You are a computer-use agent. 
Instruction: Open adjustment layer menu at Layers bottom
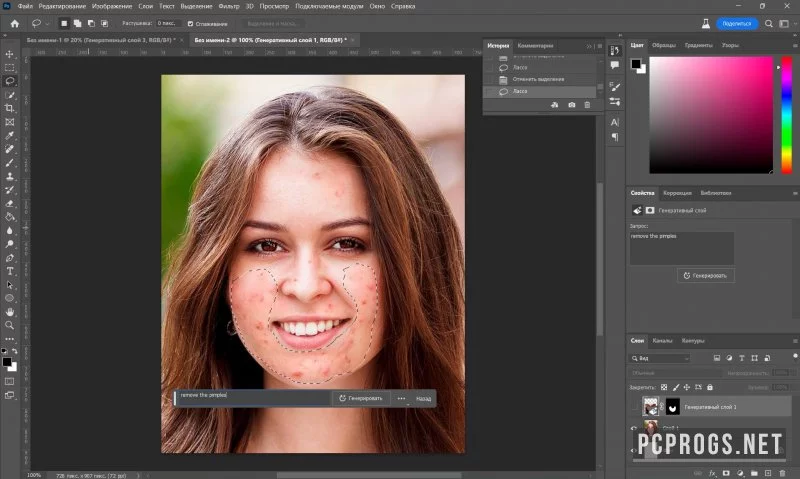click(x=740, y=473)
